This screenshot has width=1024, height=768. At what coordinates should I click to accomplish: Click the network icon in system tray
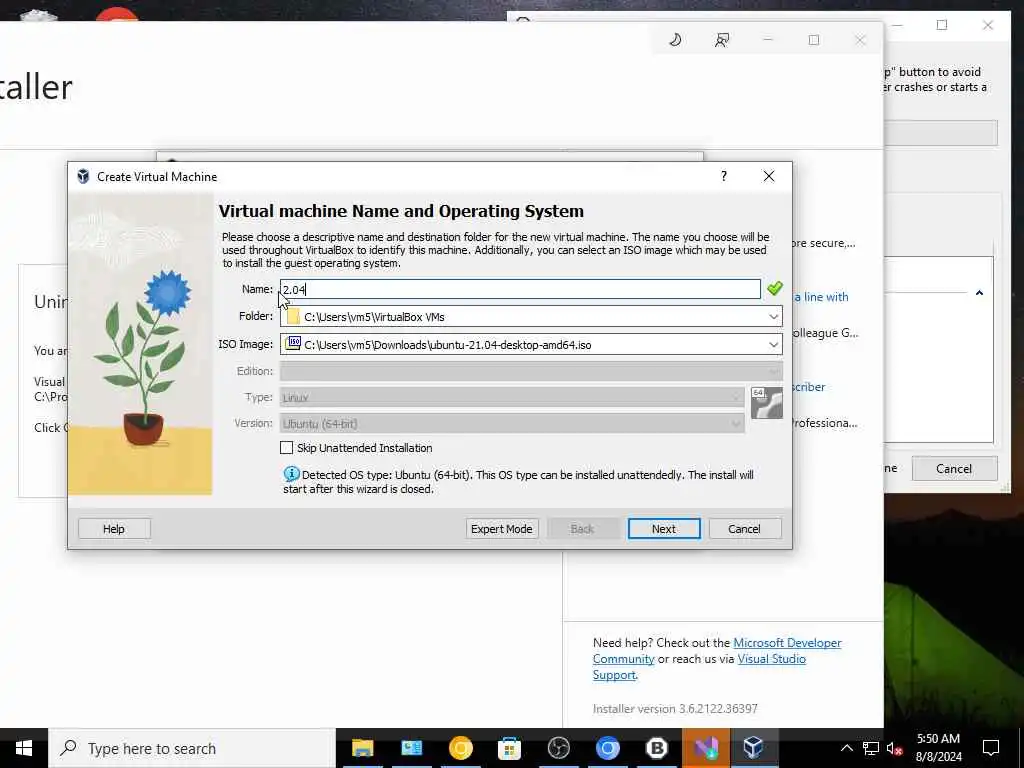(x=871, y=748)
